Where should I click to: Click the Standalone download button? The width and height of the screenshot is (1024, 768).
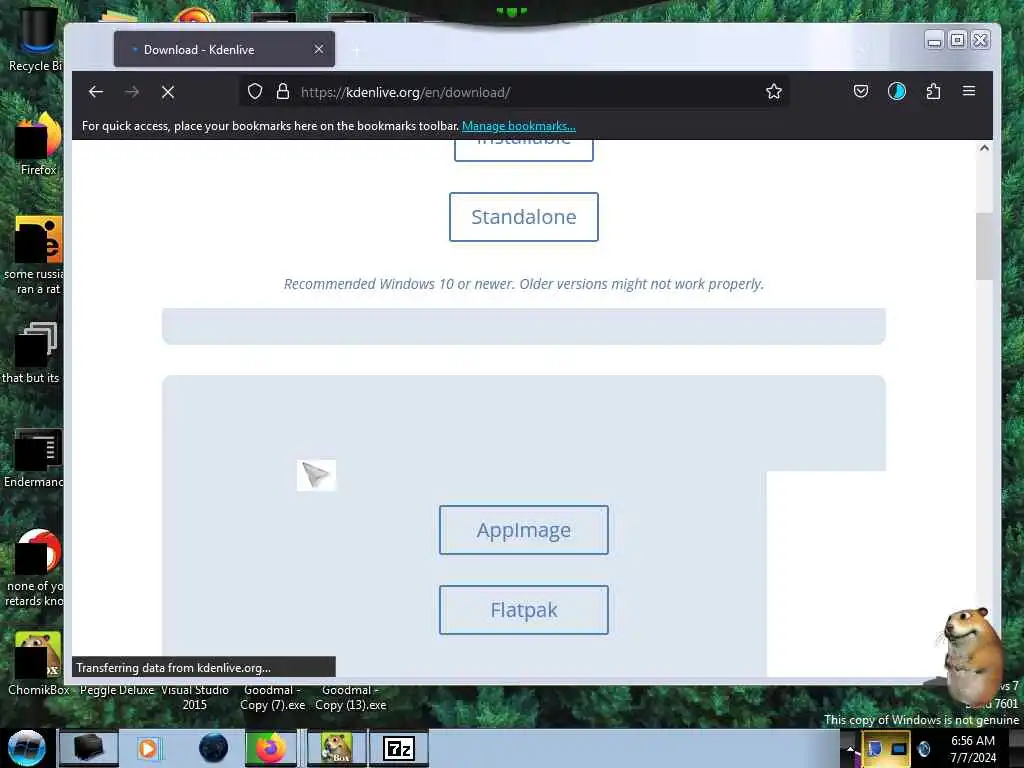point(524,217)
